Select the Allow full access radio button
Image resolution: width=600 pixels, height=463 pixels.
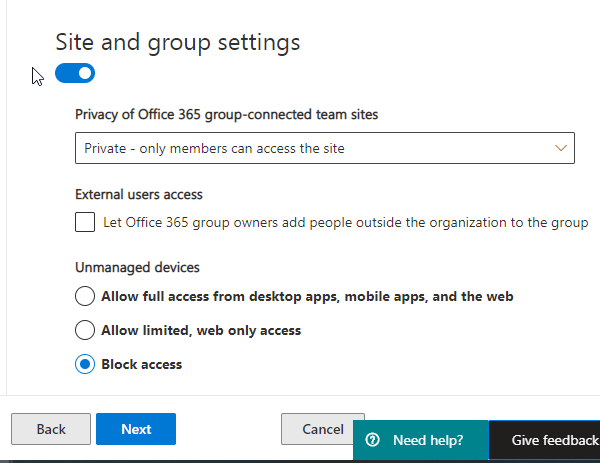coord(85,297)
